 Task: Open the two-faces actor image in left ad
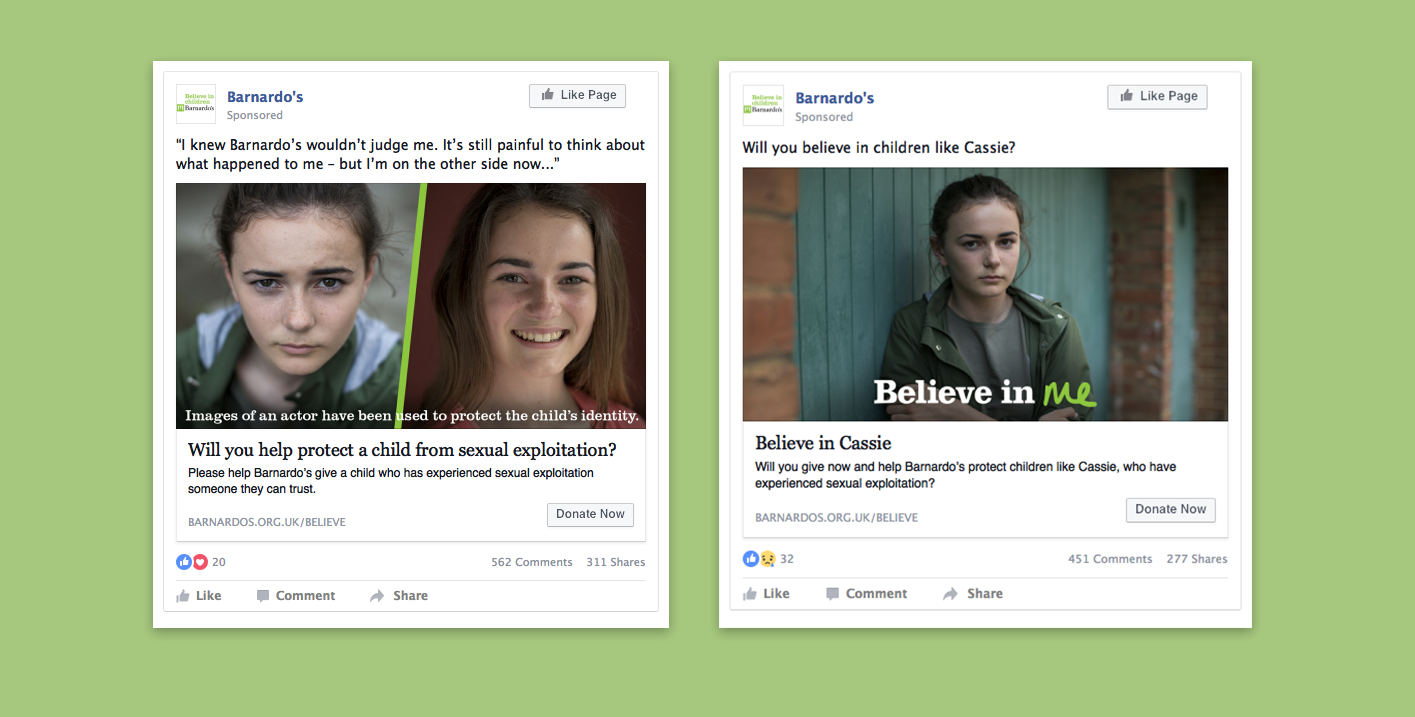tap(411, 306)
